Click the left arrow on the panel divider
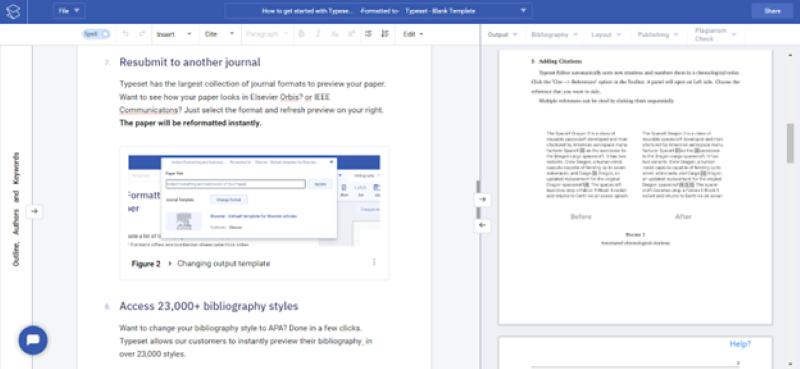800x369 pixels. [483, 225]
